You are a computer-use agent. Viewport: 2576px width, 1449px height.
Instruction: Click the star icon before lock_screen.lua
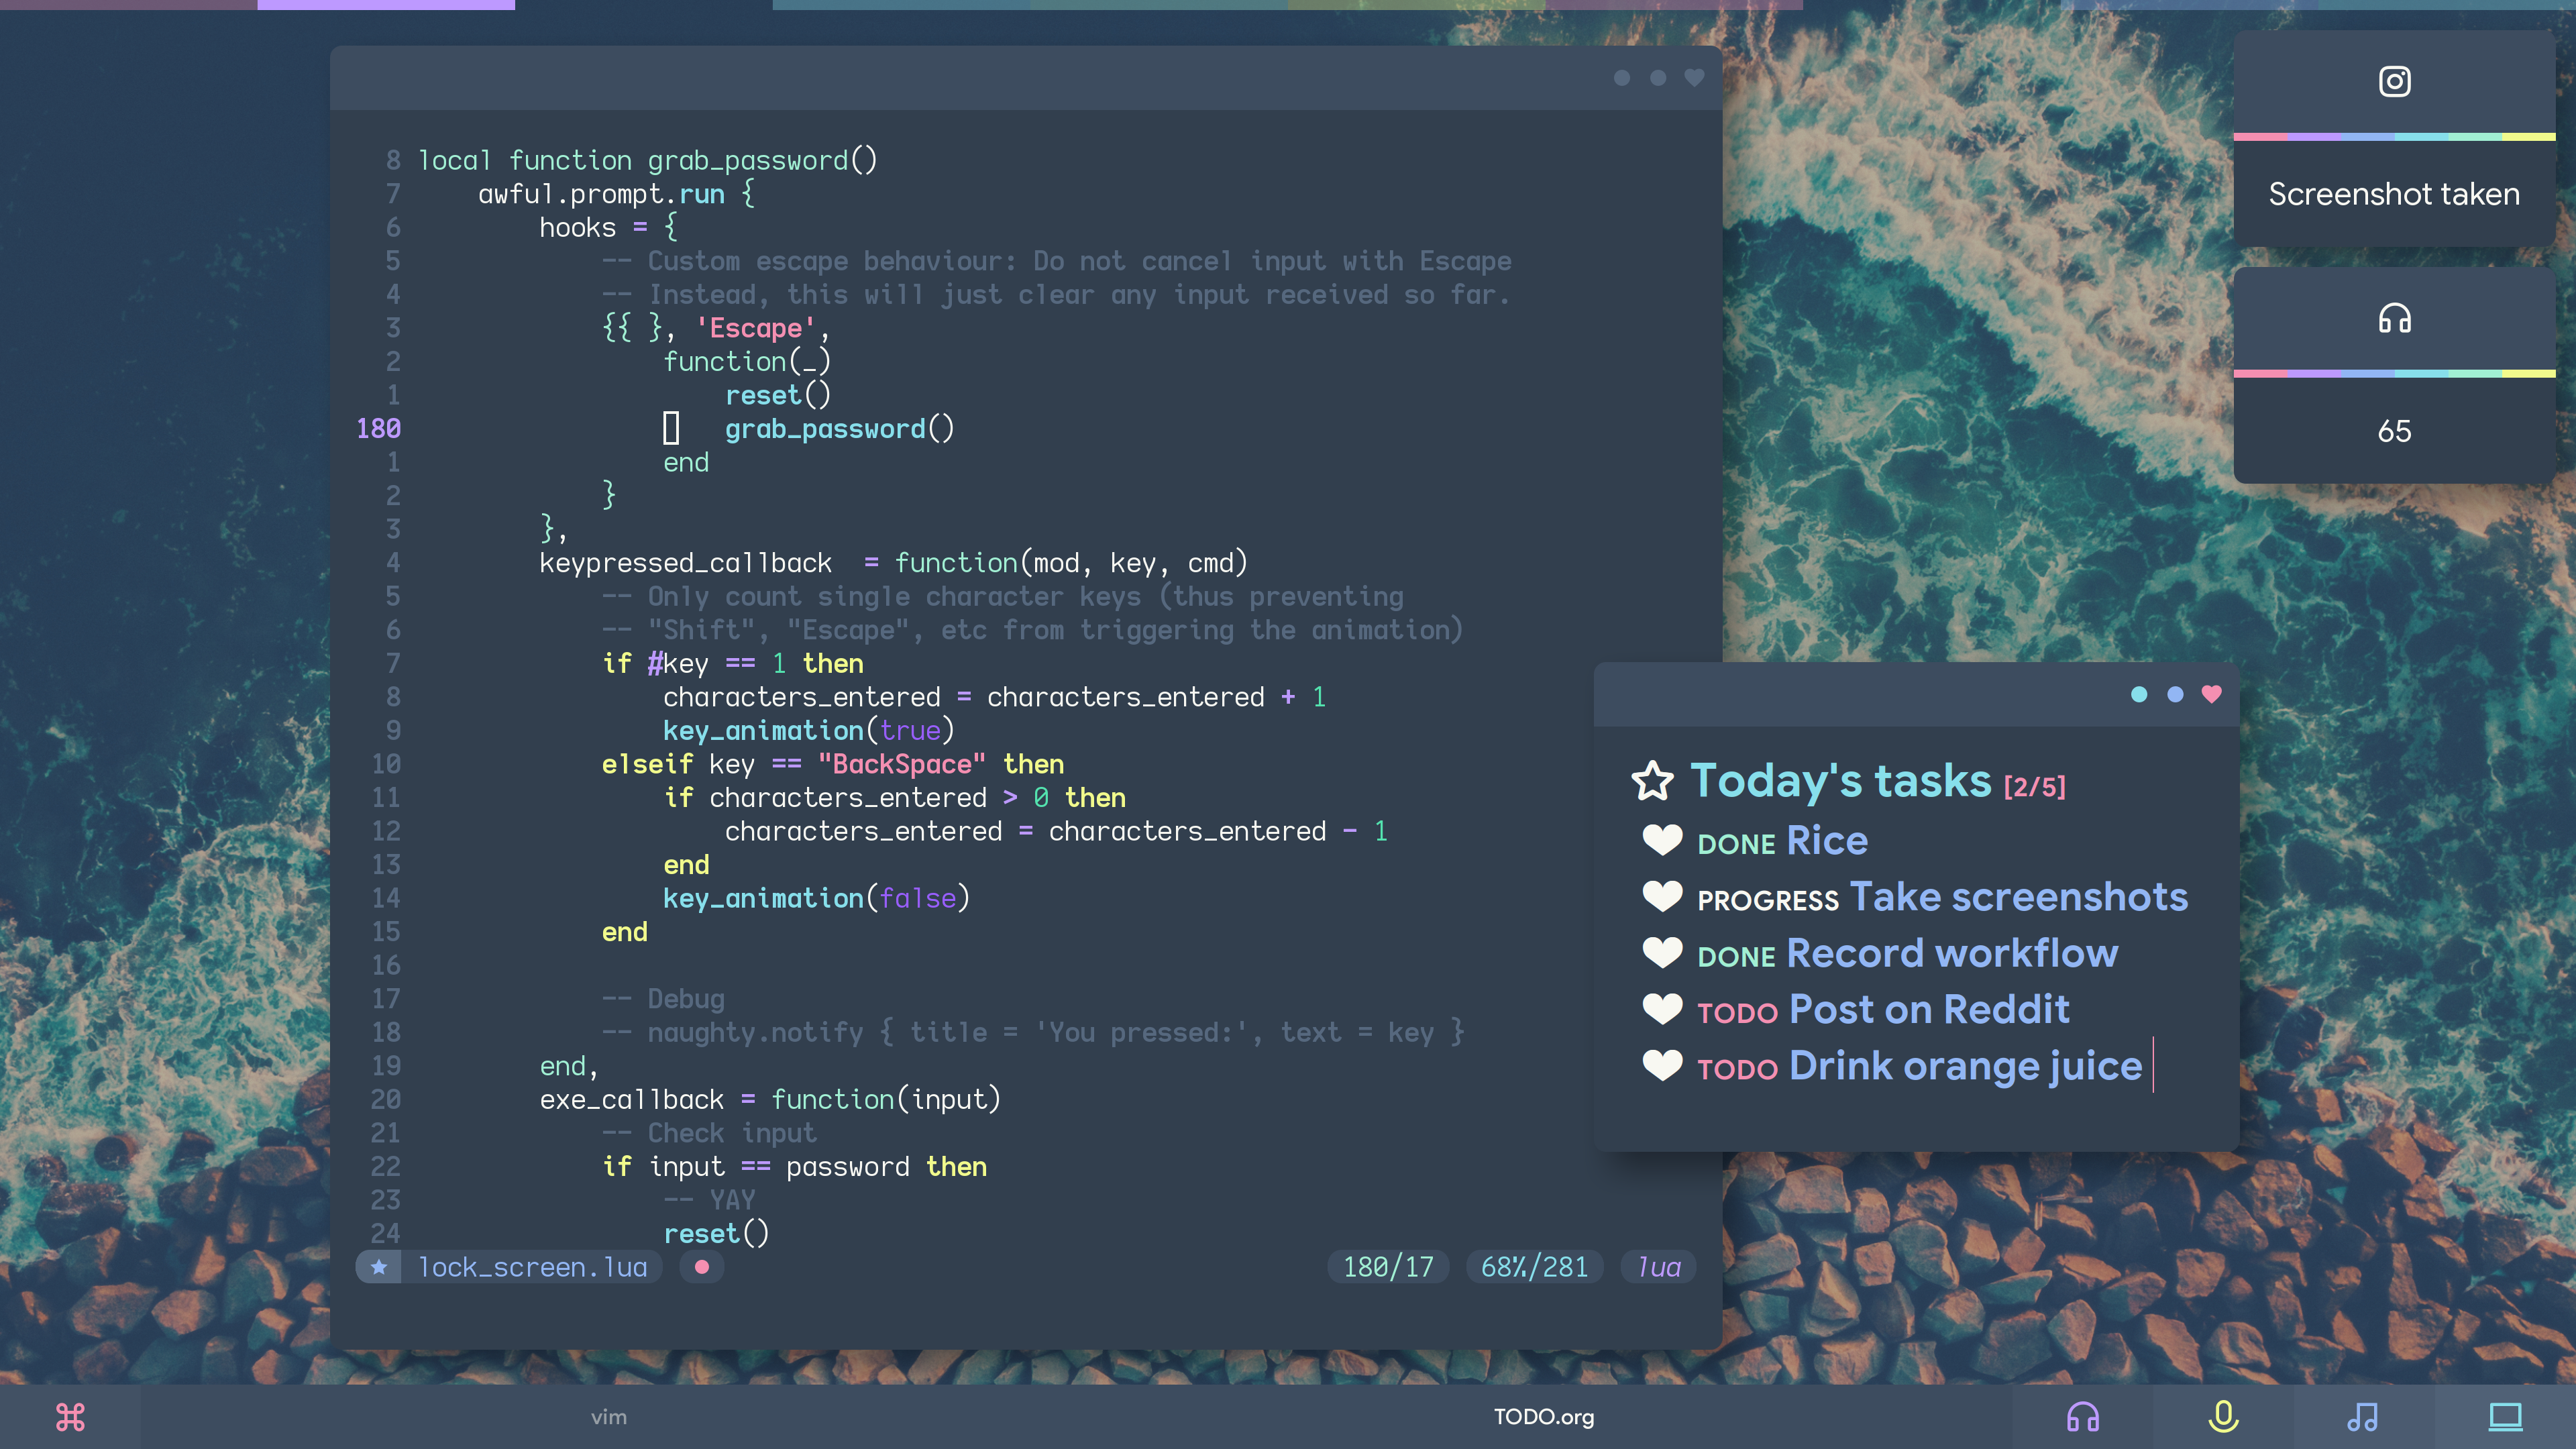click(379, 1267)
